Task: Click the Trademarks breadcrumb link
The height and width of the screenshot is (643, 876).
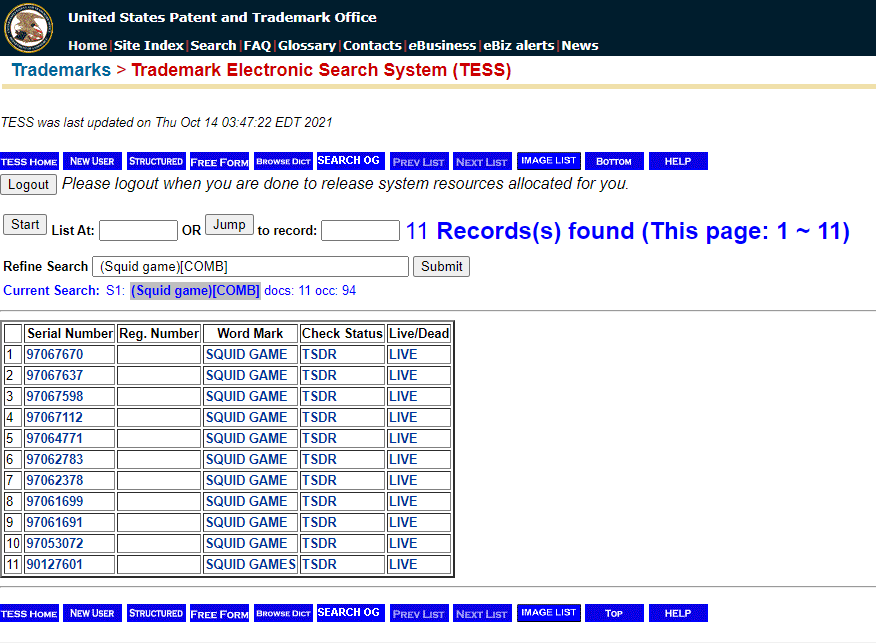Action: coord(61,70)
